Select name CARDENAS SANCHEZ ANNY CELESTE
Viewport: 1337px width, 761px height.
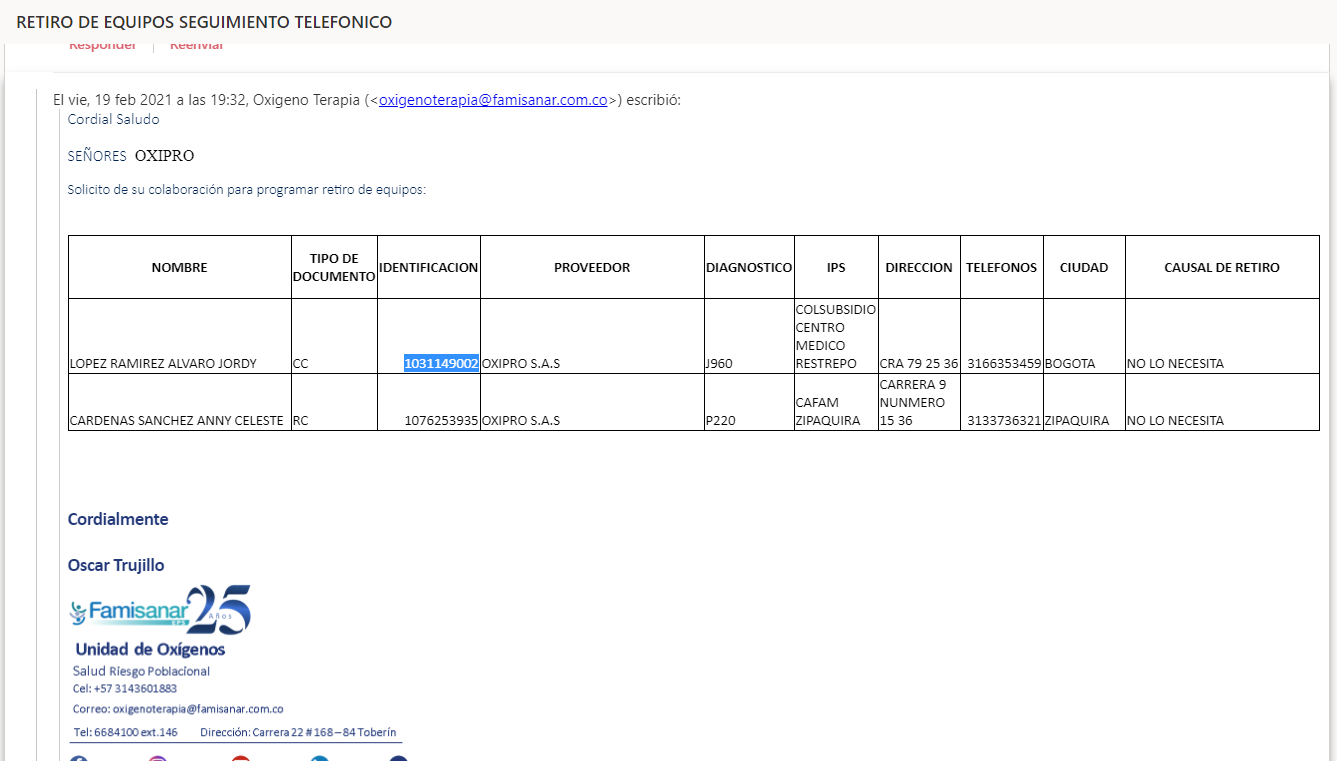177,421
